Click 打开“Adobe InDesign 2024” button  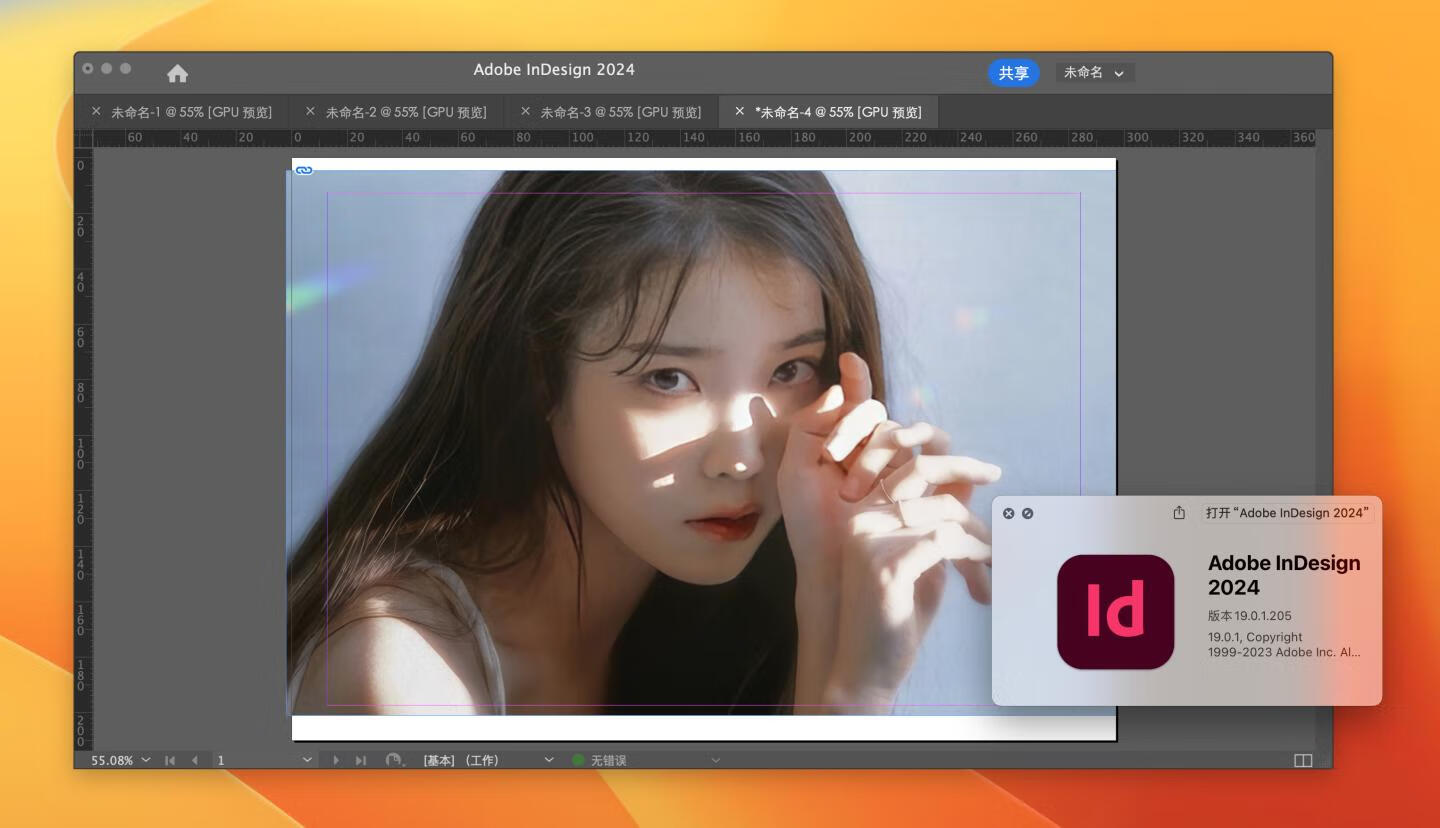(1287, 513)
